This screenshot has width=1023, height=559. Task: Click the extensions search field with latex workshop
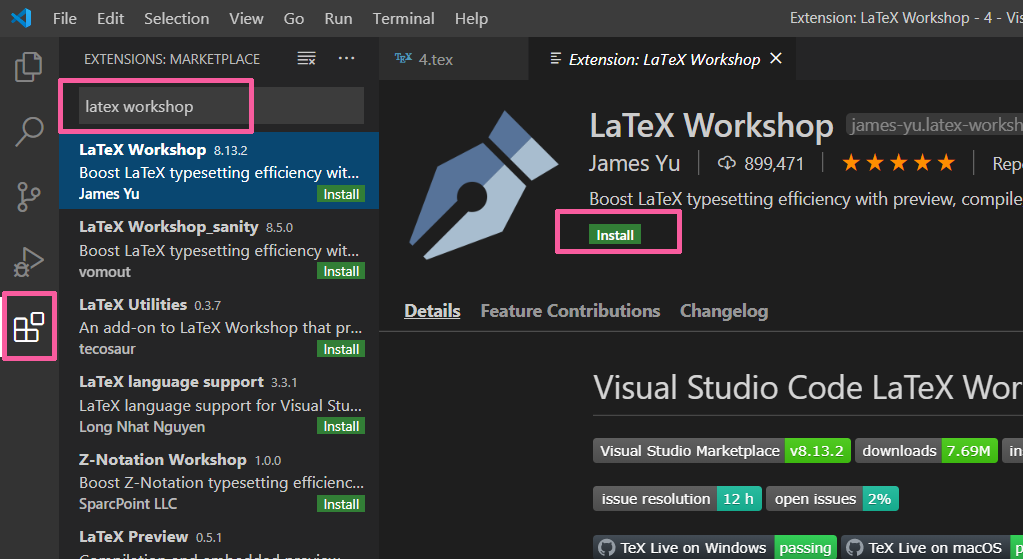point(221,106)
